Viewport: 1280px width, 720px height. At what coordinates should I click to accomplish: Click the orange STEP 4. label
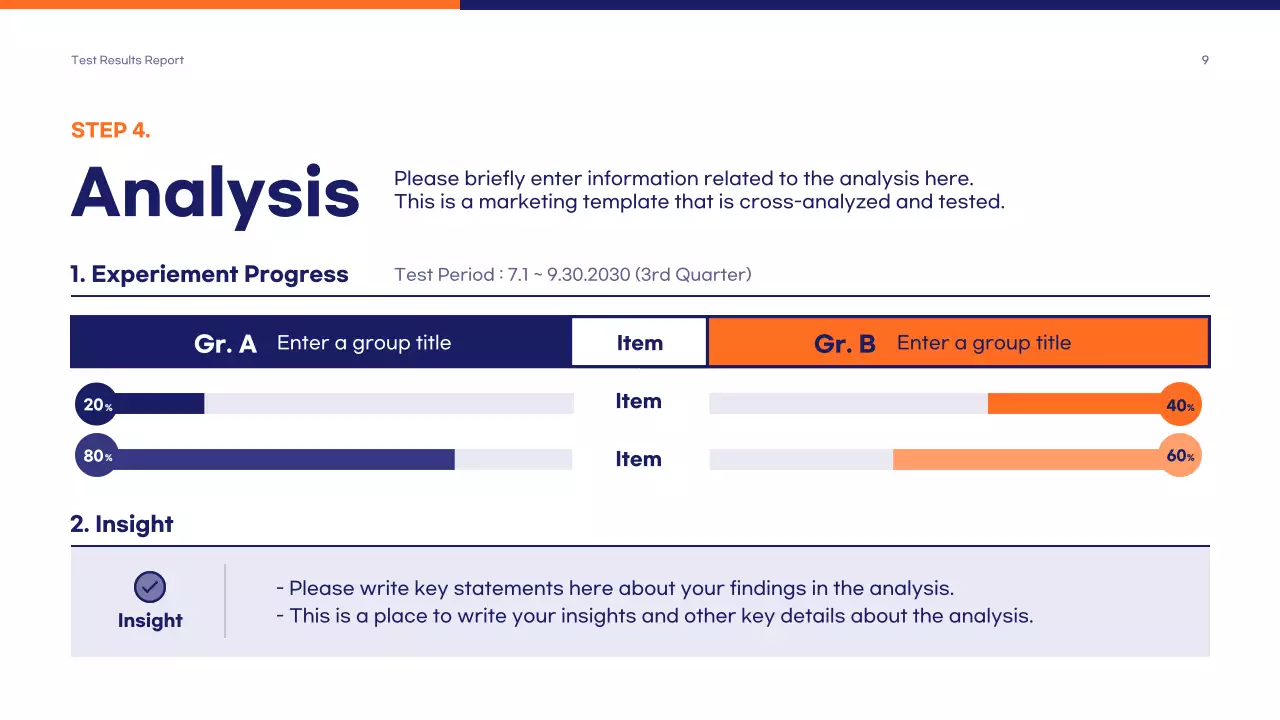(111, 130)
